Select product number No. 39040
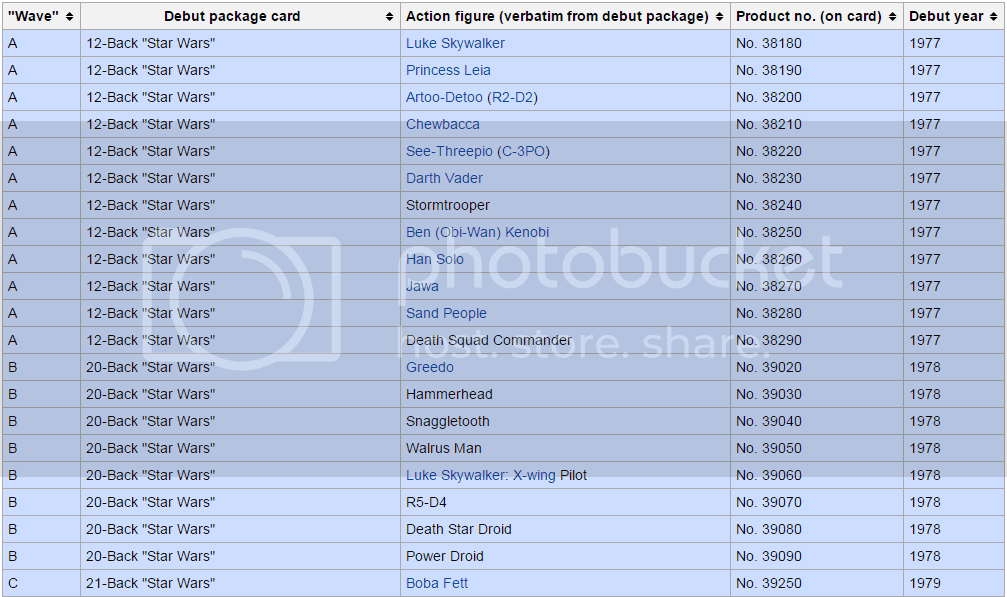 point(769,421)
